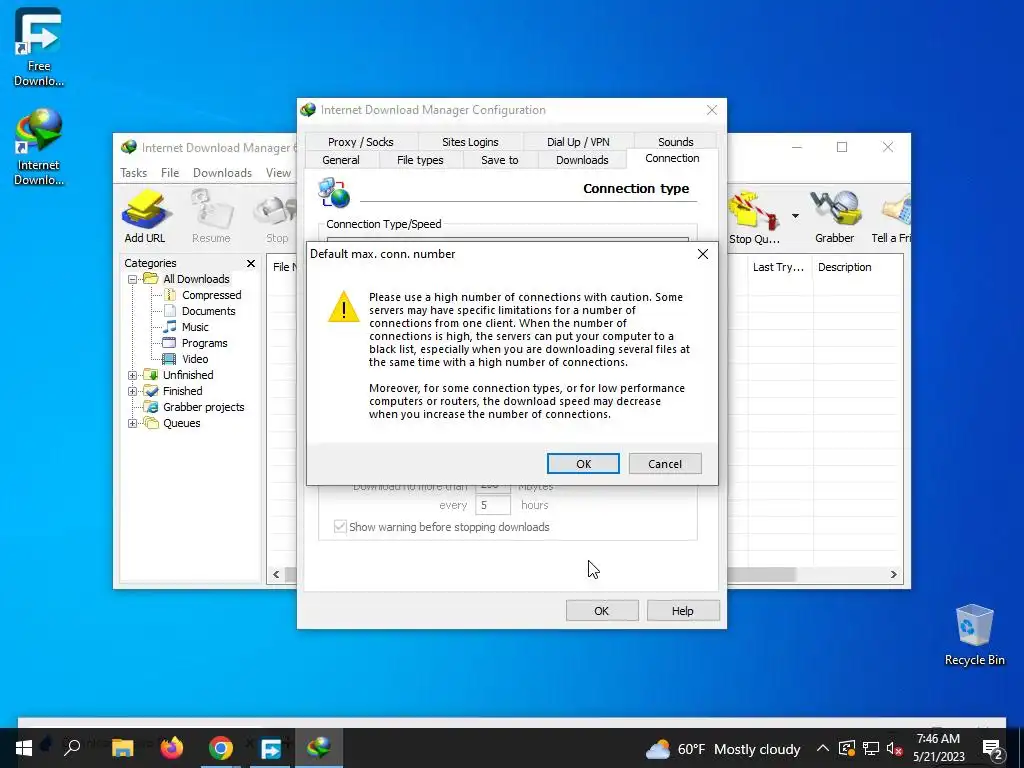The image size is (1024, 768).
Task: Open the weather widget showing 60°F
Action: [x=722, y=749]
